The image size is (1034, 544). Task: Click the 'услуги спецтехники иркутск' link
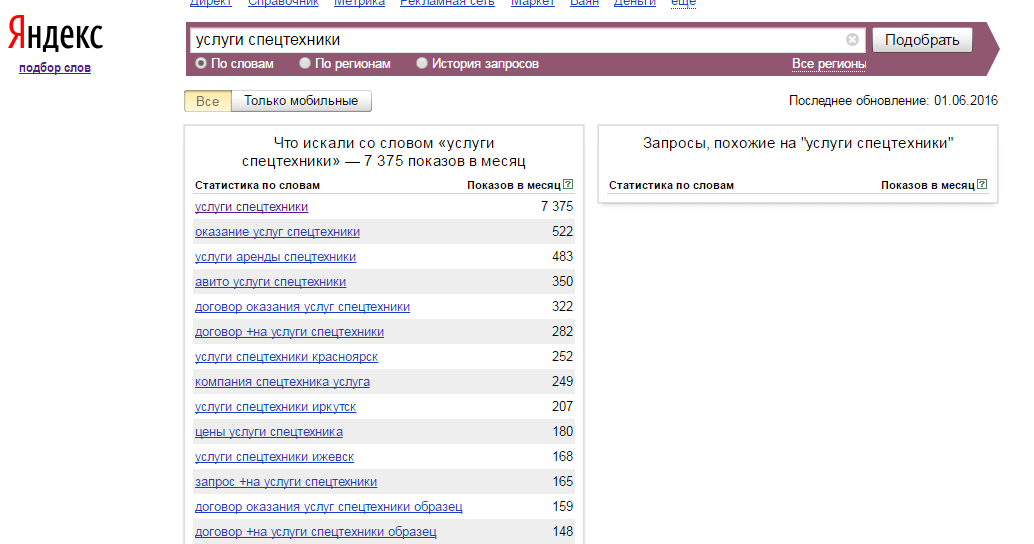275,407
